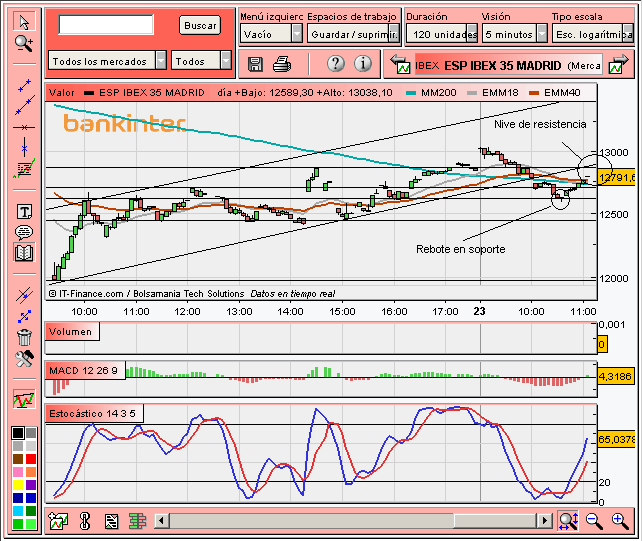643x541 pixels.
Task: Select the Fibonacci levels chart tool
Action: pos(24,169)
